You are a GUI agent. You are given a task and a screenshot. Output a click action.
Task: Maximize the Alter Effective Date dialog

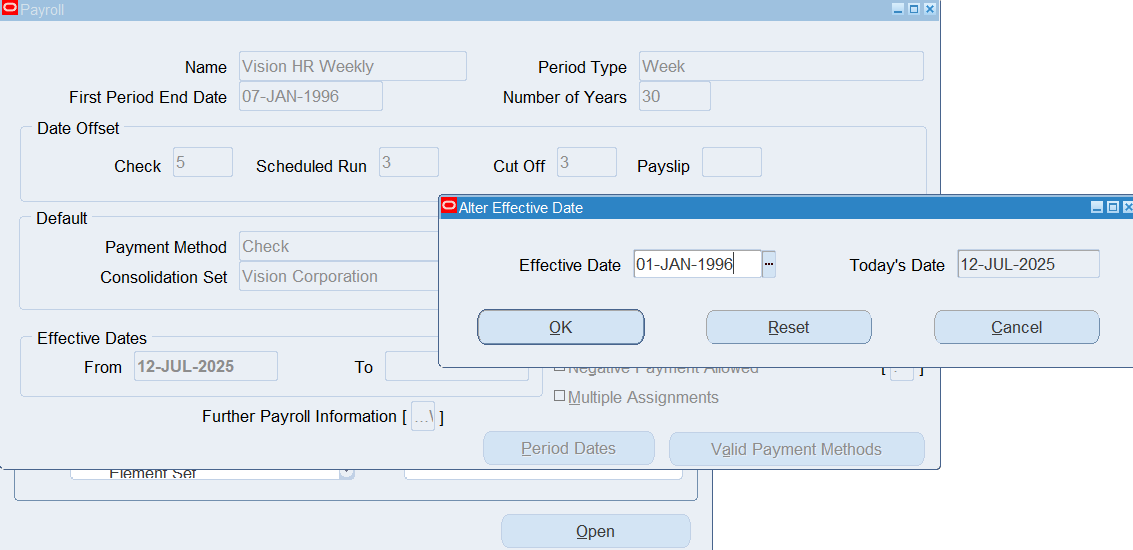pos(1112,207)
